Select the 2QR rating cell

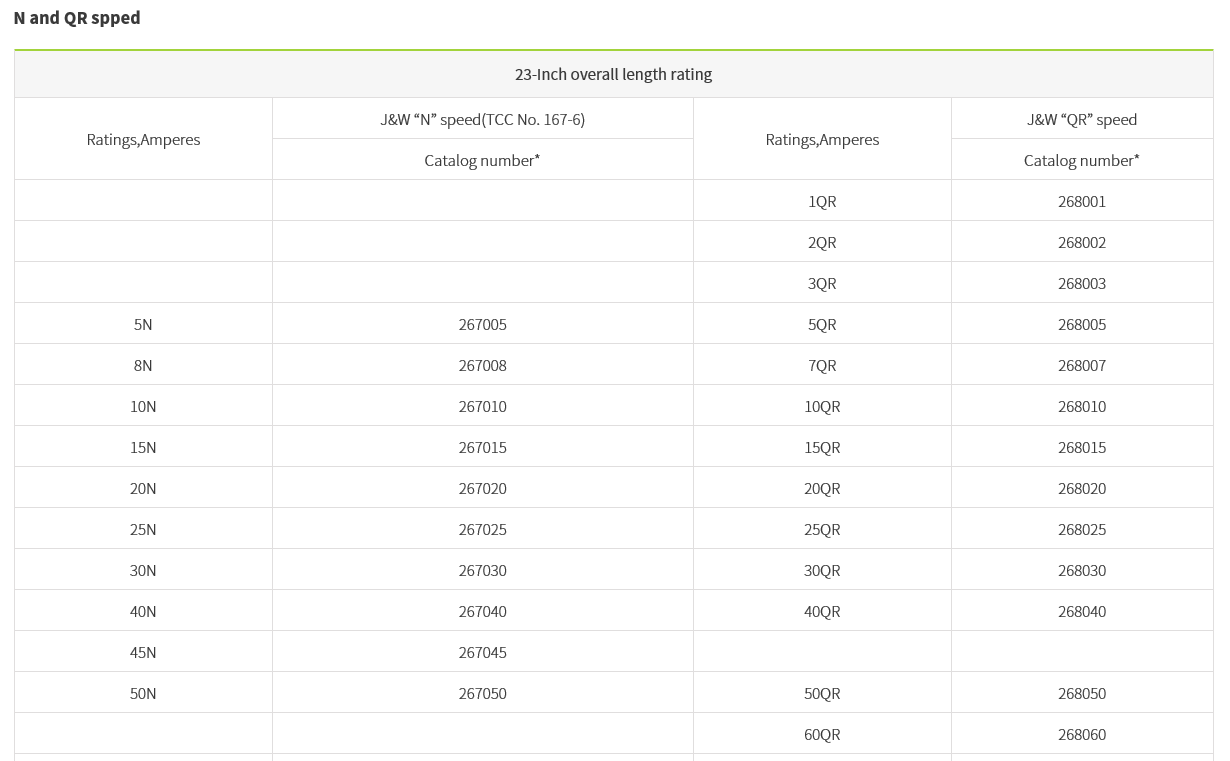point(822,242)
